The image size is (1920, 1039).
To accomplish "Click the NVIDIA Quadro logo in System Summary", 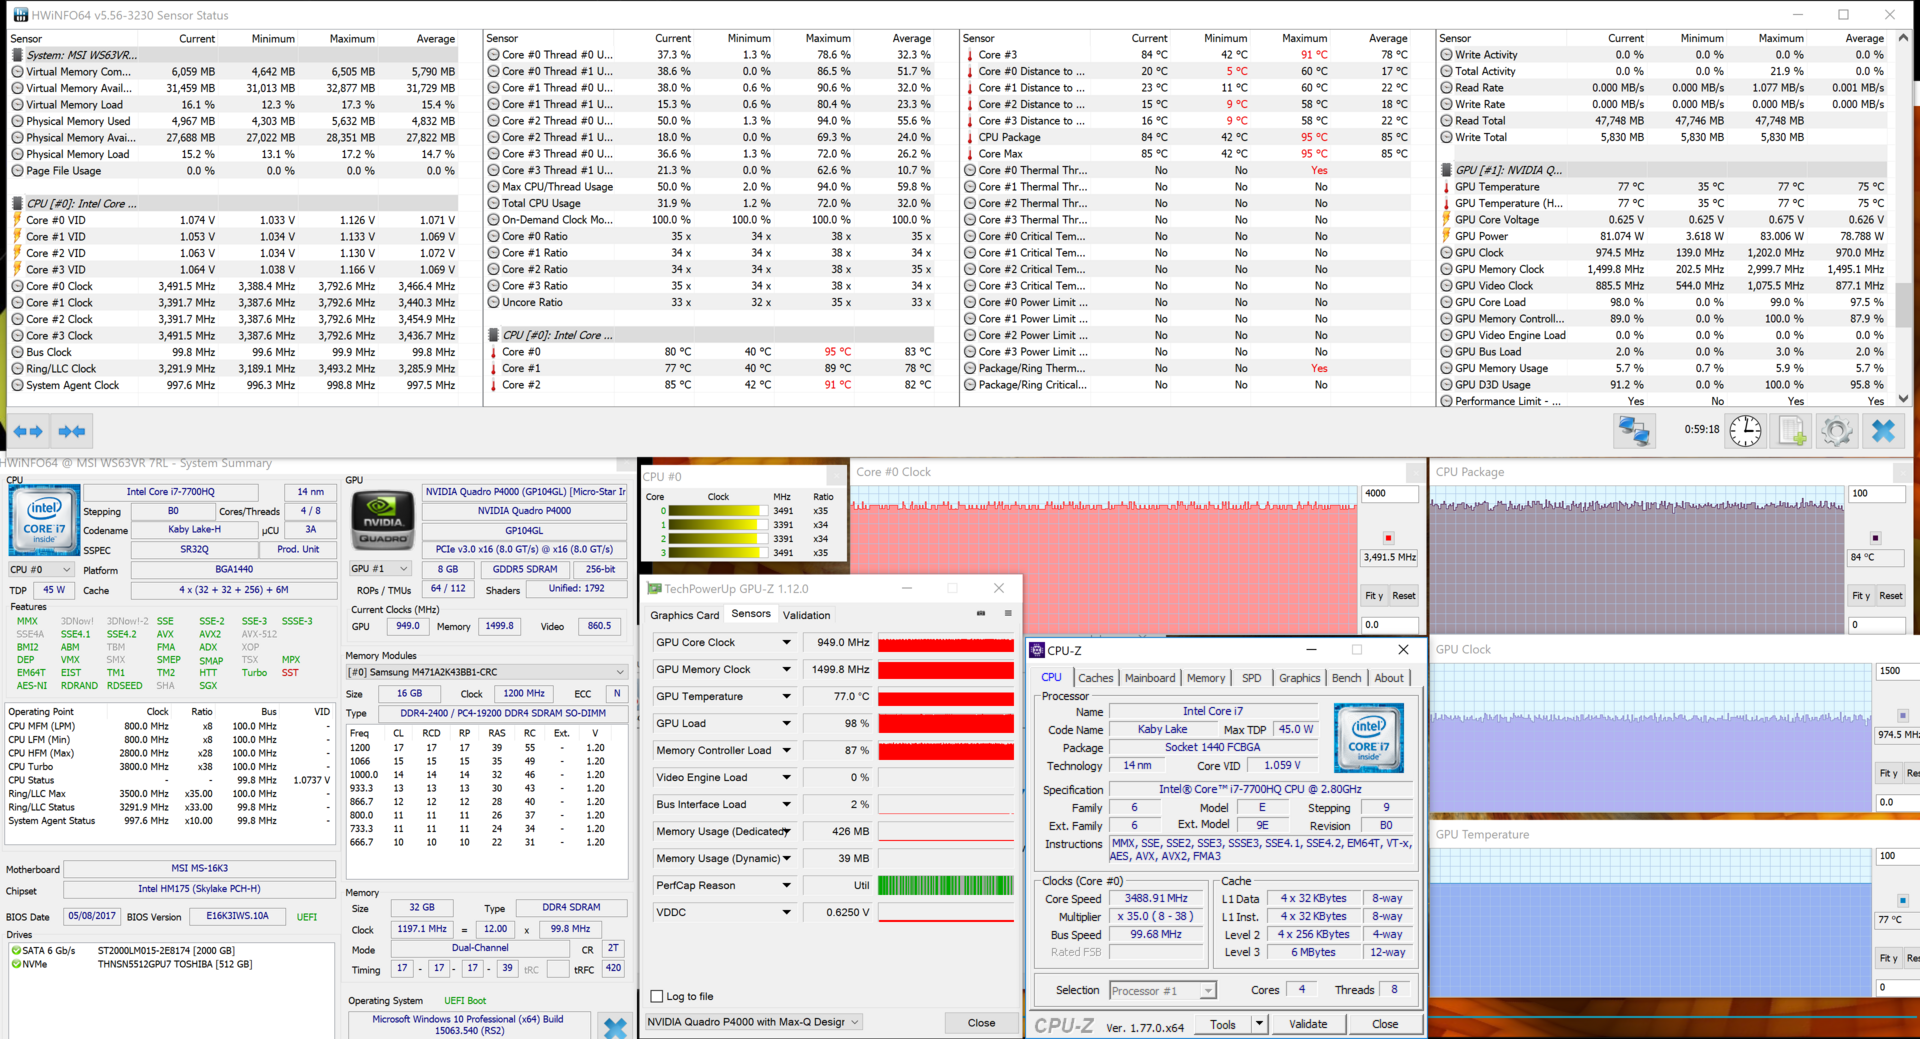I will coord(383,519).
